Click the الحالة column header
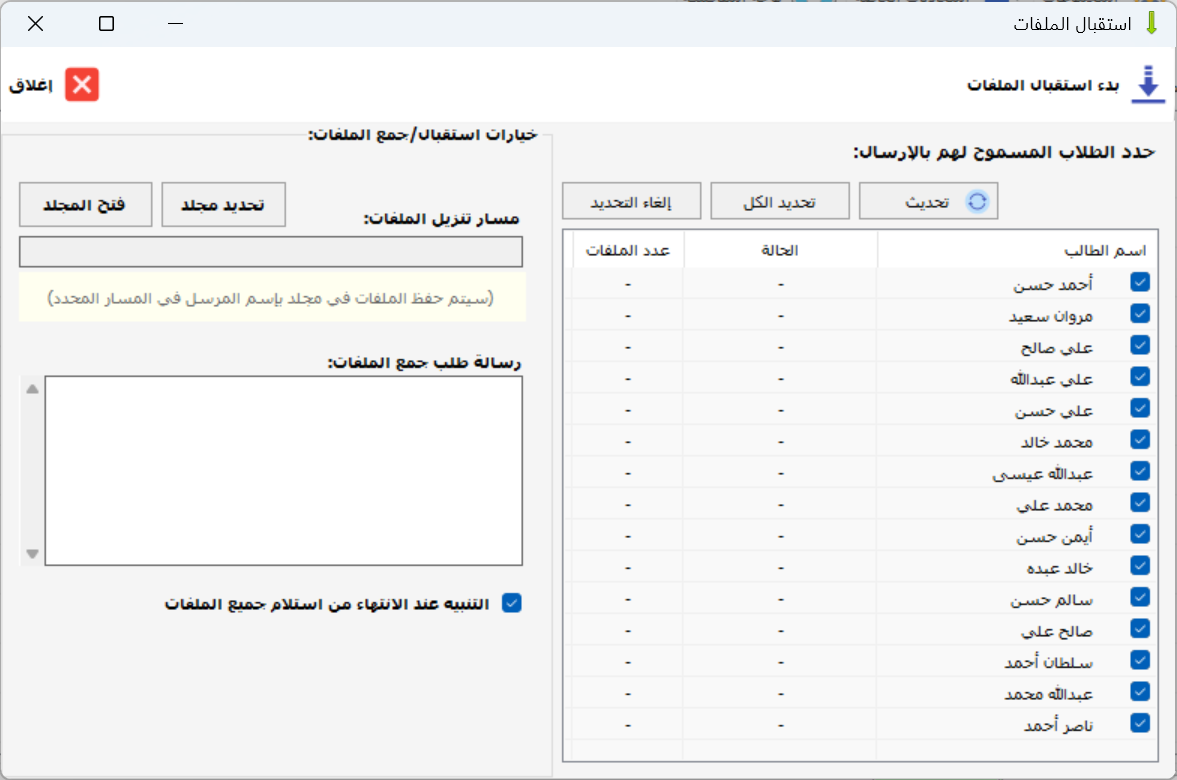This screenshot has height=780, width=1177. [x=780, y=250]
